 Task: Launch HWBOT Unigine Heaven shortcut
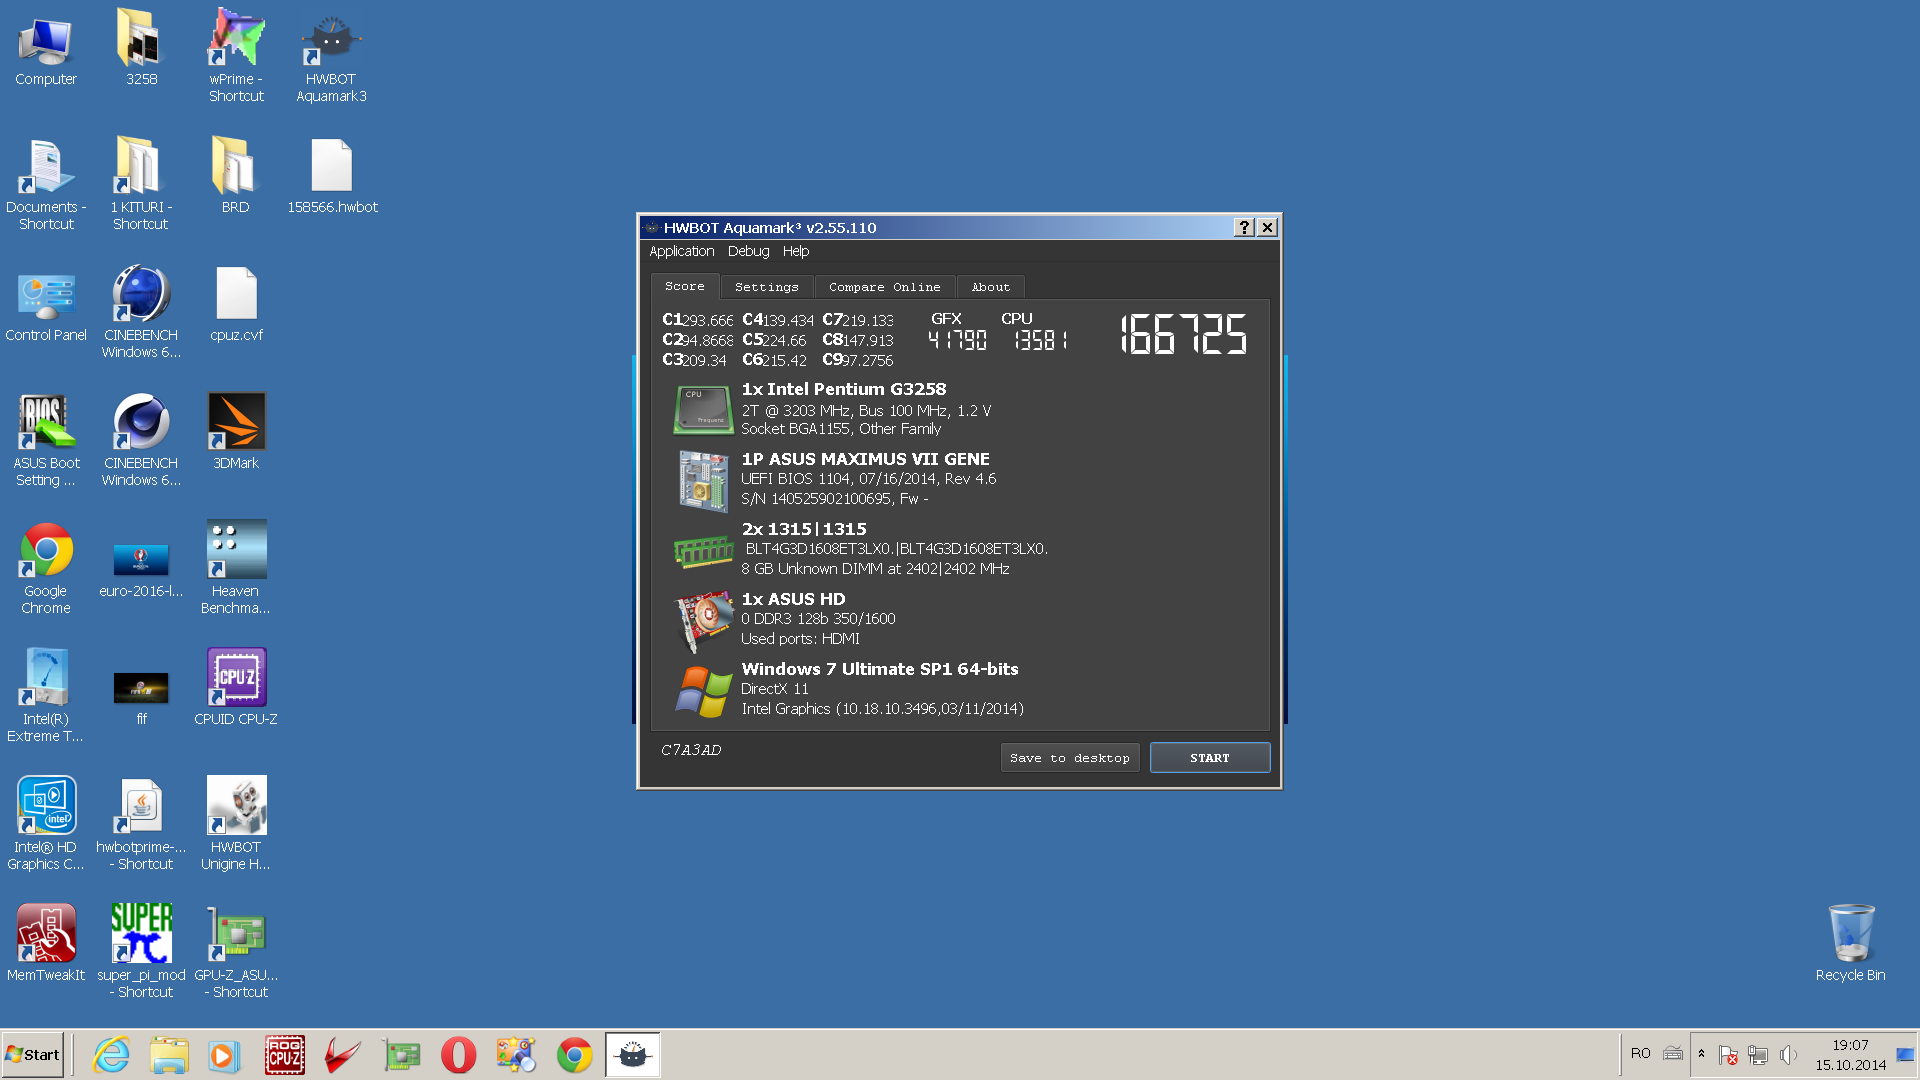236,824
